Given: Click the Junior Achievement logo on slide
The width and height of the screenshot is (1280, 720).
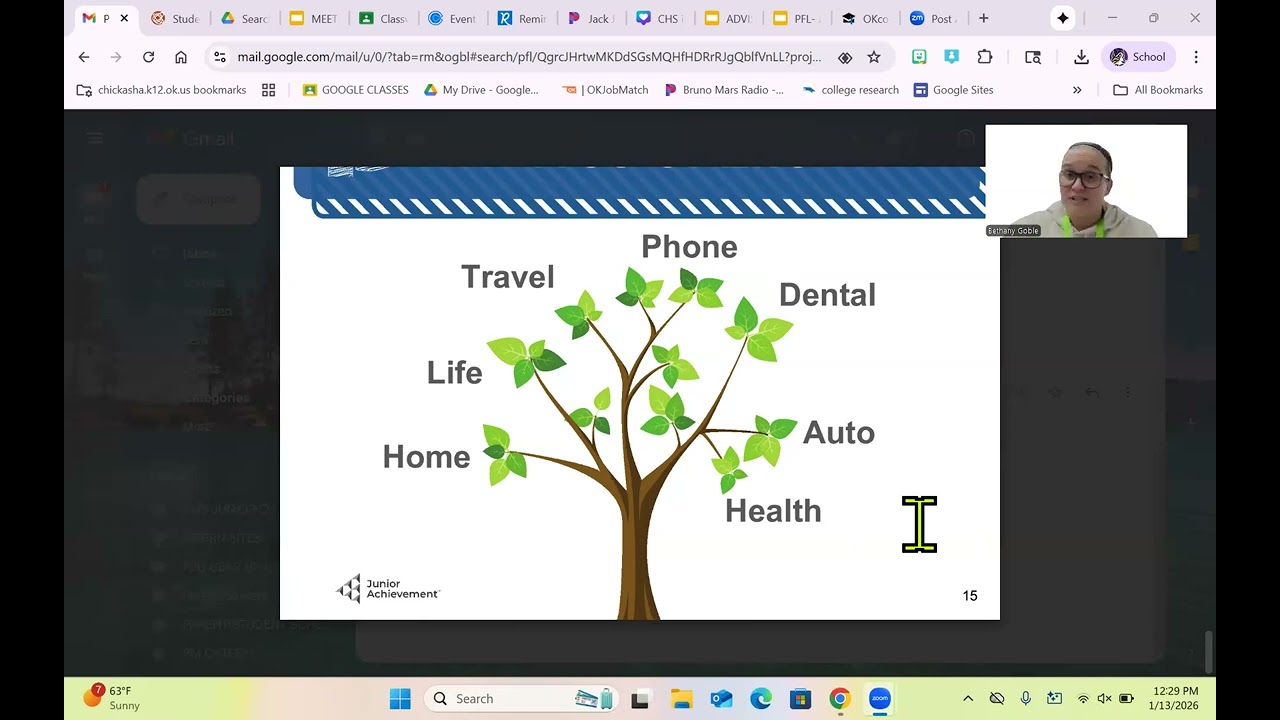Looking at the screenshot, I should [x=388, y=589].
